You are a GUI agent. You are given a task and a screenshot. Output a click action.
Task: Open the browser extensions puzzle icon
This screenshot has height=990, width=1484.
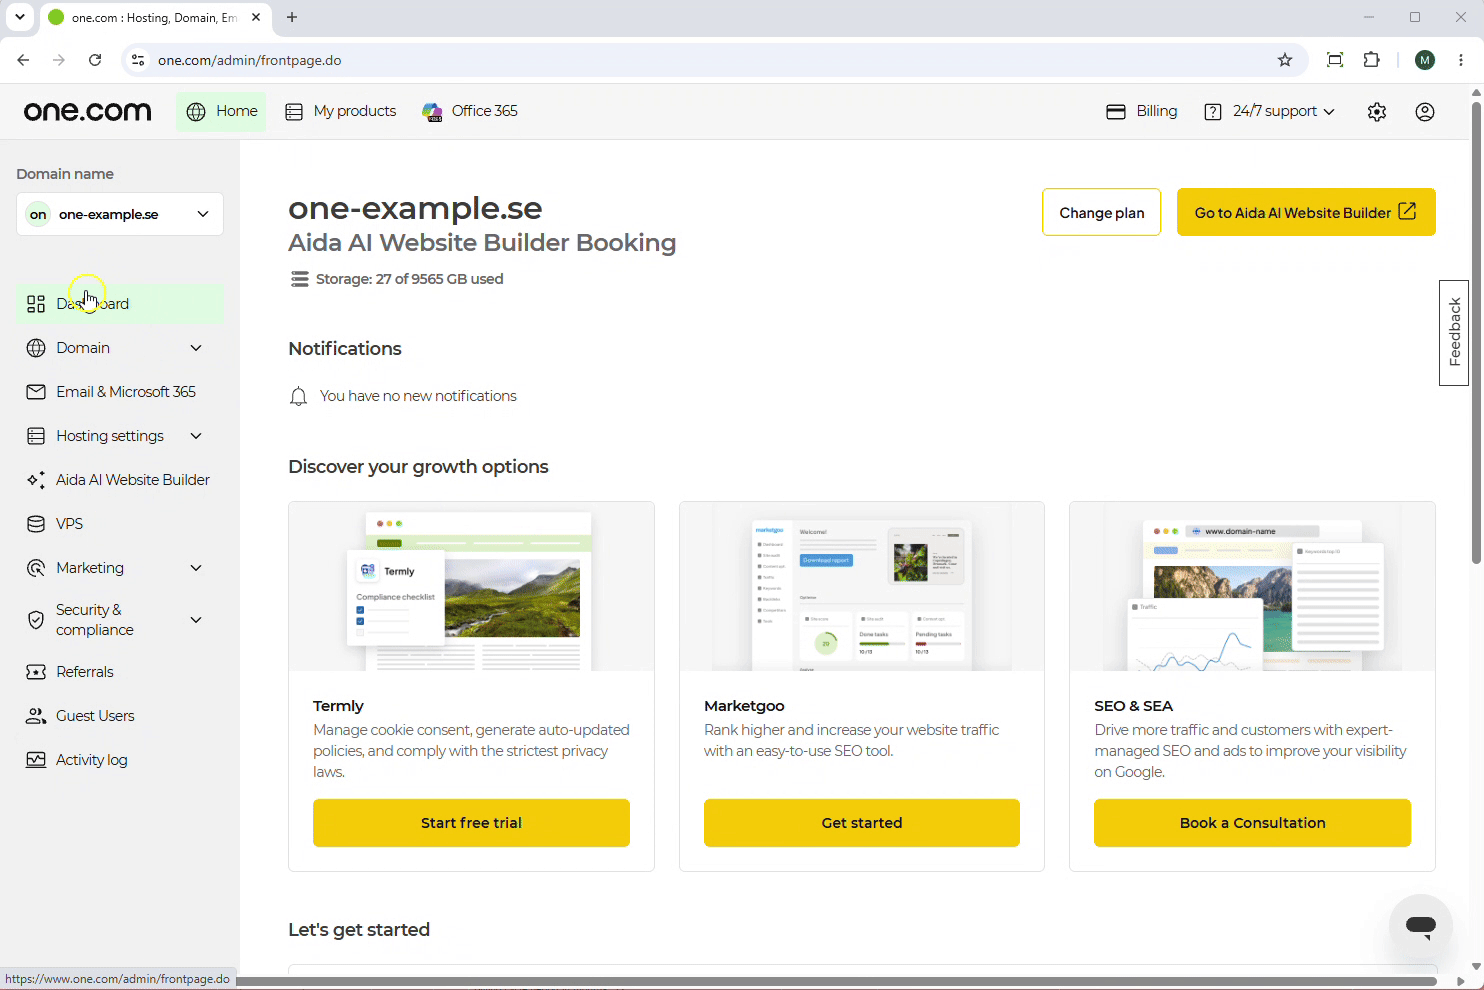click(1372, 60)
